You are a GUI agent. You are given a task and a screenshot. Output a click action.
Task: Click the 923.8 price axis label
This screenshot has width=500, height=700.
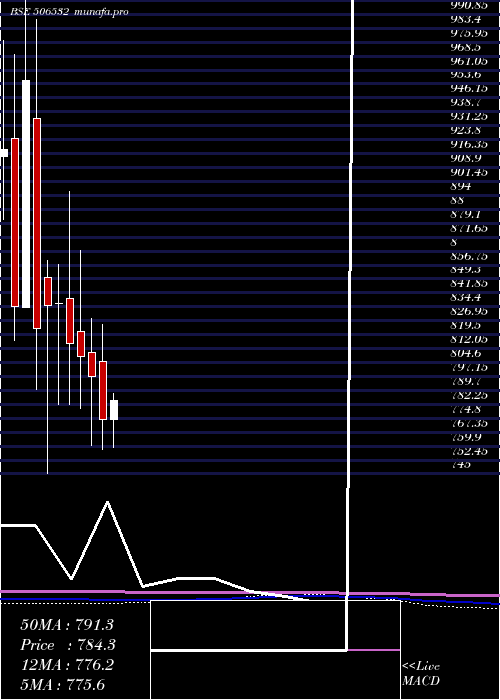point(468,130)
